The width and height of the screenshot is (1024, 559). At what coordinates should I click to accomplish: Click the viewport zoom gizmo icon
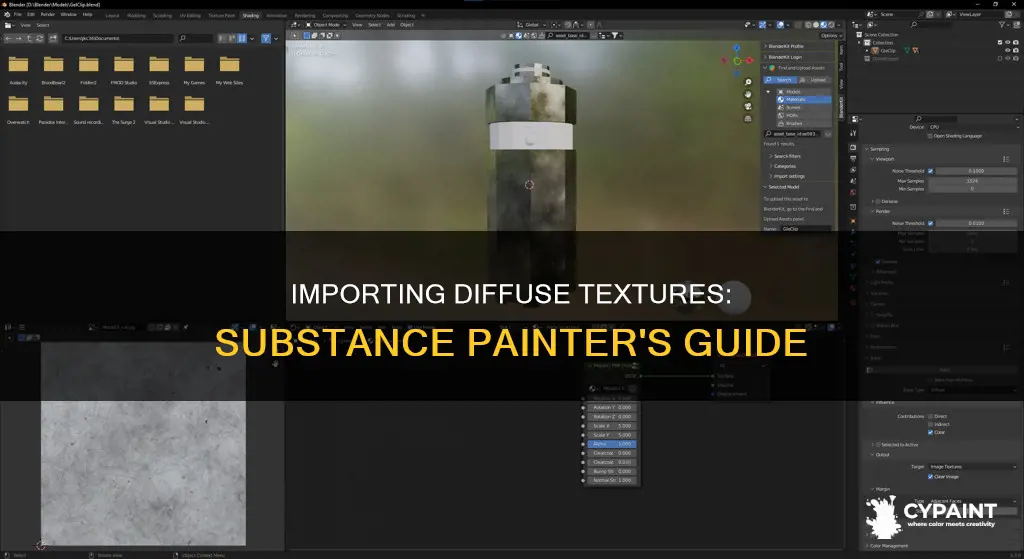[x=748, y=82]
